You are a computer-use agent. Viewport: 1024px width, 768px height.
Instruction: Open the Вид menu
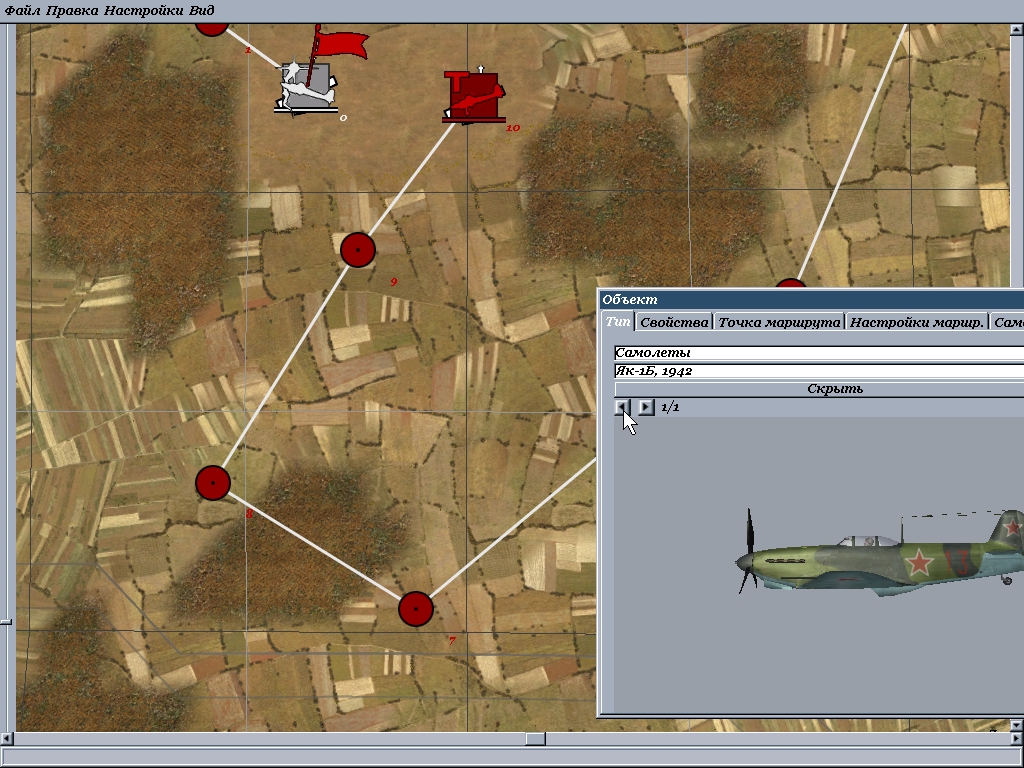point(201,10)
